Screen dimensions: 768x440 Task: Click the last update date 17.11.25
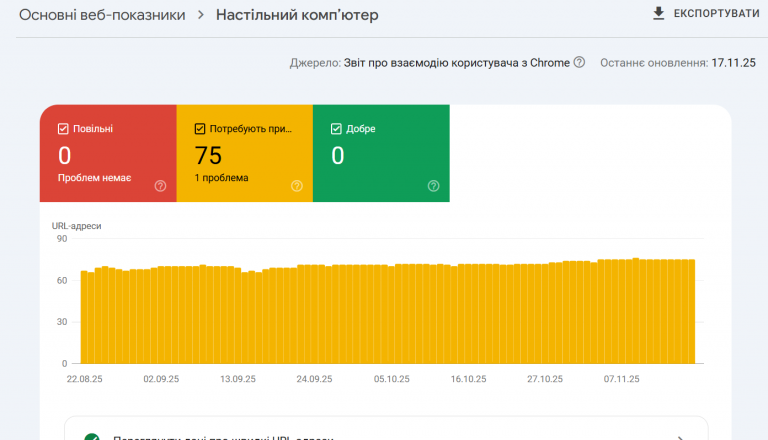click(x=733, y=63)
